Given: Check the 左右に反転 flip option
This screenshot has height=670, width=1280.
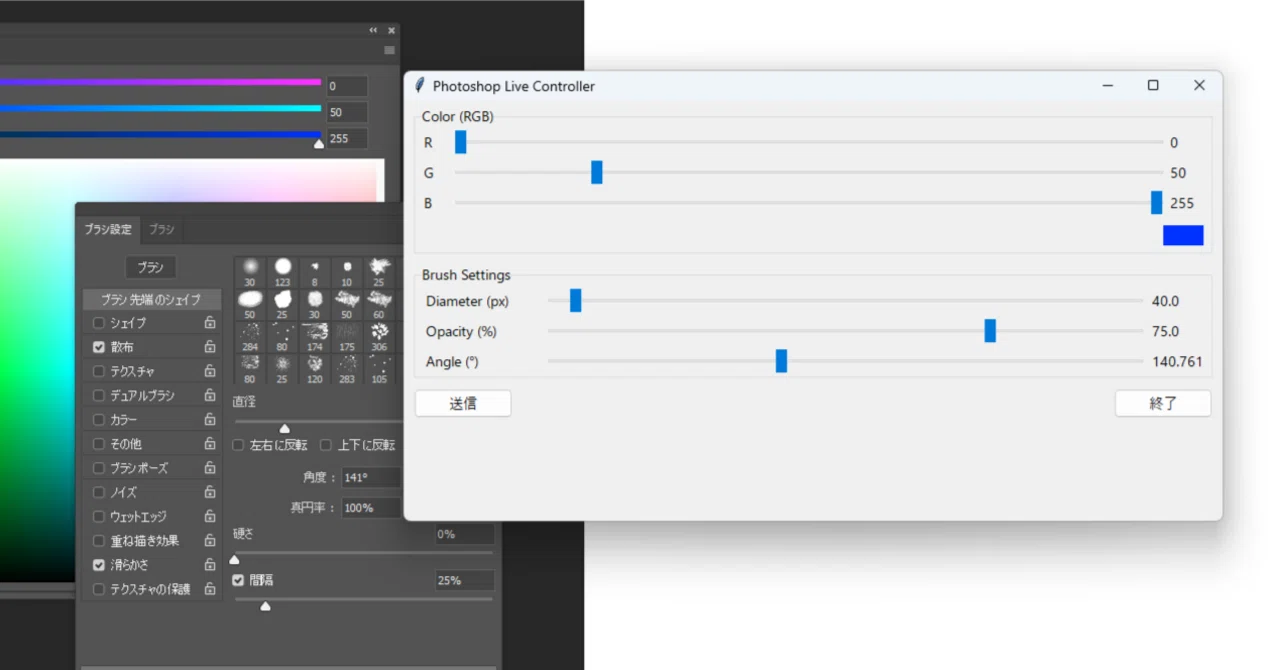Looking at the screenshot, I should [239, 445].
